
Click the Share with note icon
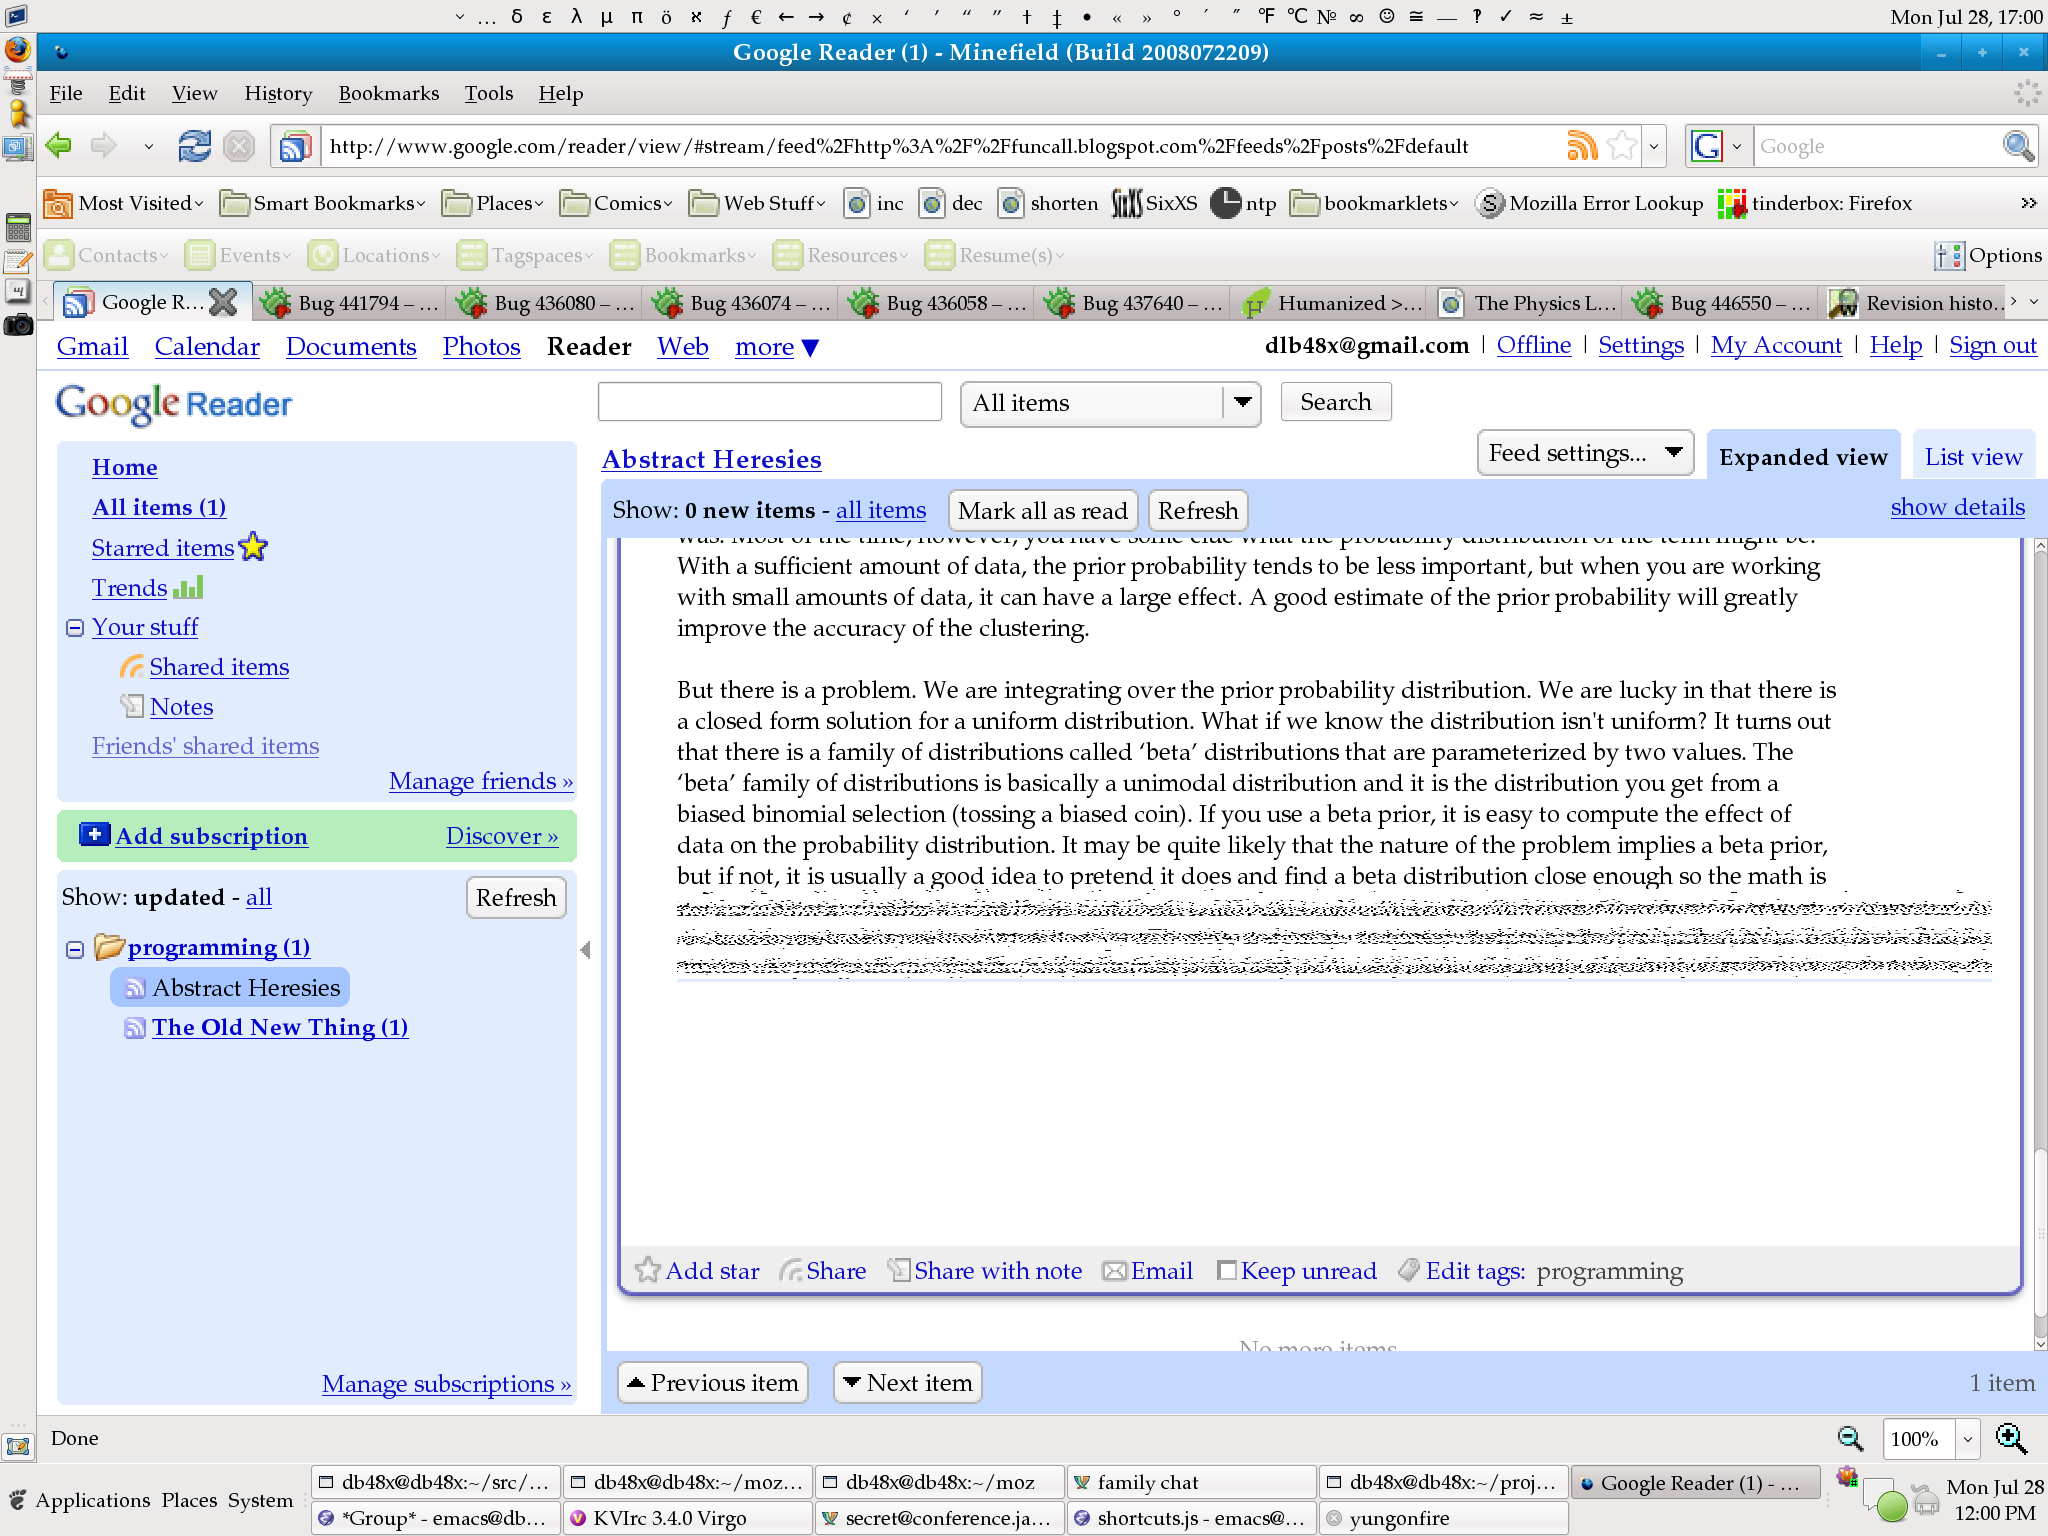coord(899,1270)
